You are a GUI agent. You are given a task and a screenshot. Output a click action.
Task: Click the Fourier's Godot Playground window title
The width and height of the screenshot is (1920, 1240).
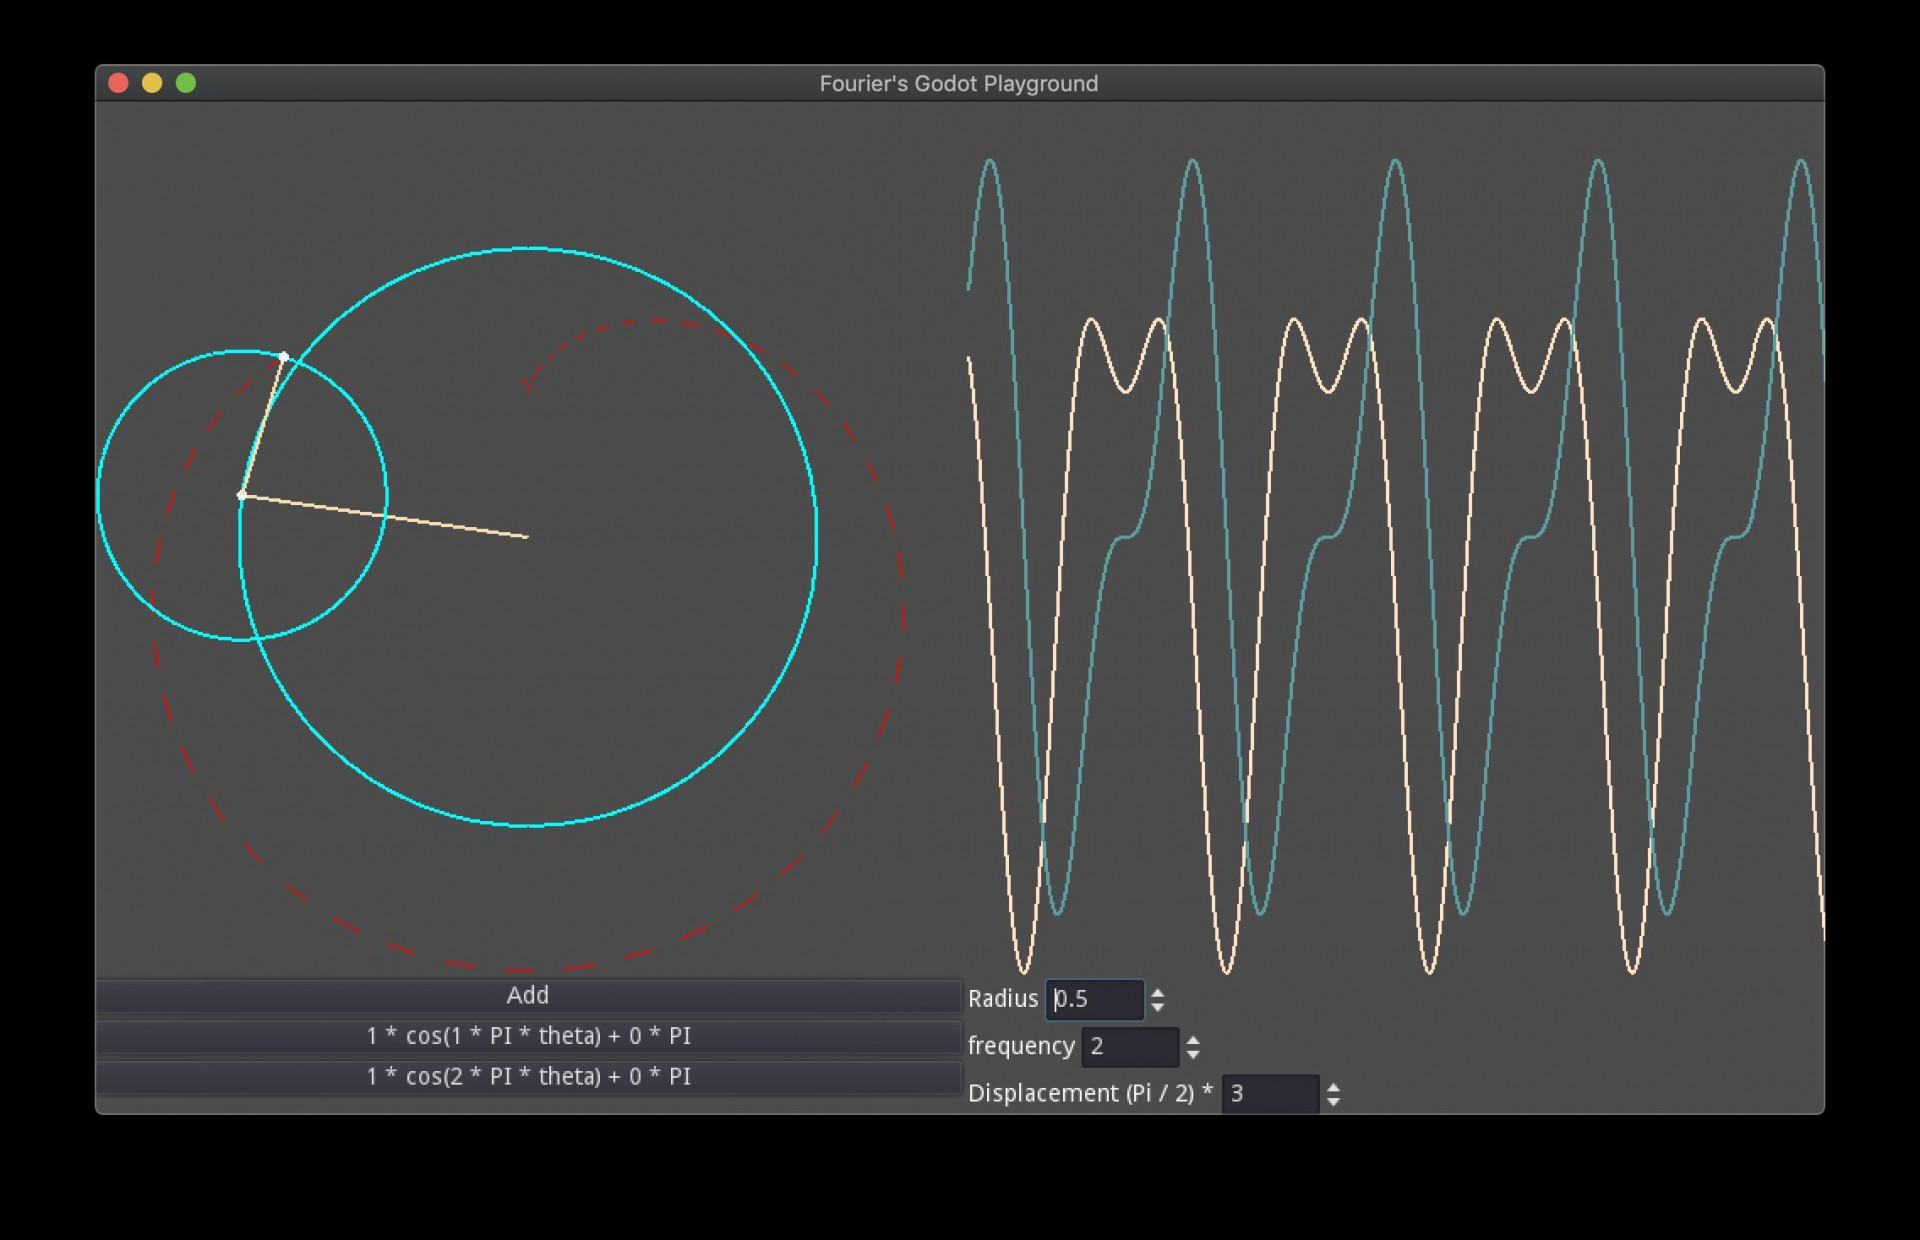click(x=959, y=84)
